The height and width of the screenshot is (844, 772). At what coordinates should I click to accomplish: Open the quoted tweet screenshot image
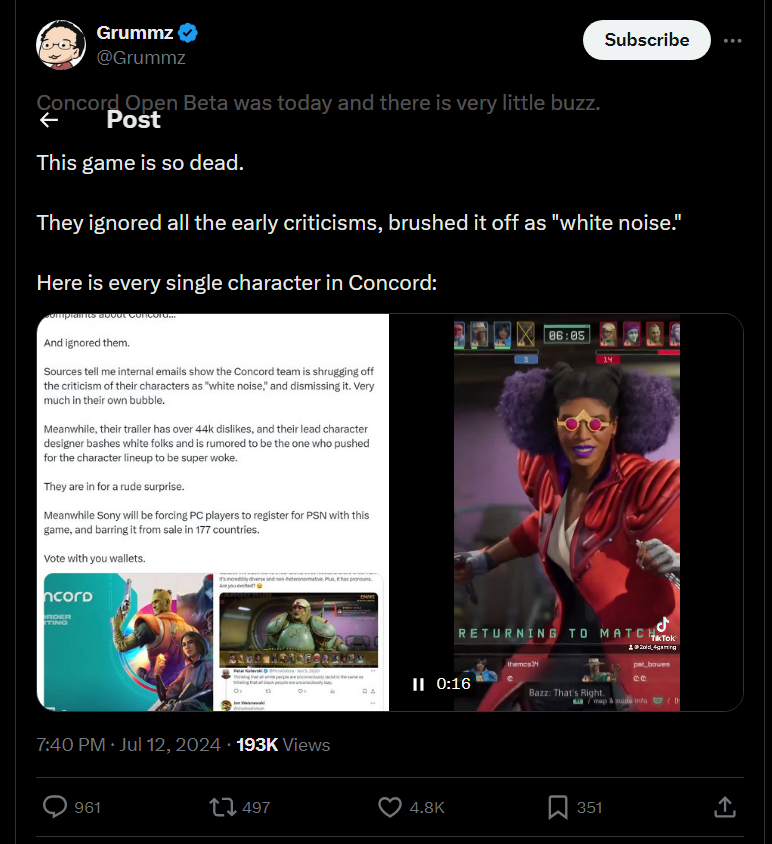[x=213, y=512]
